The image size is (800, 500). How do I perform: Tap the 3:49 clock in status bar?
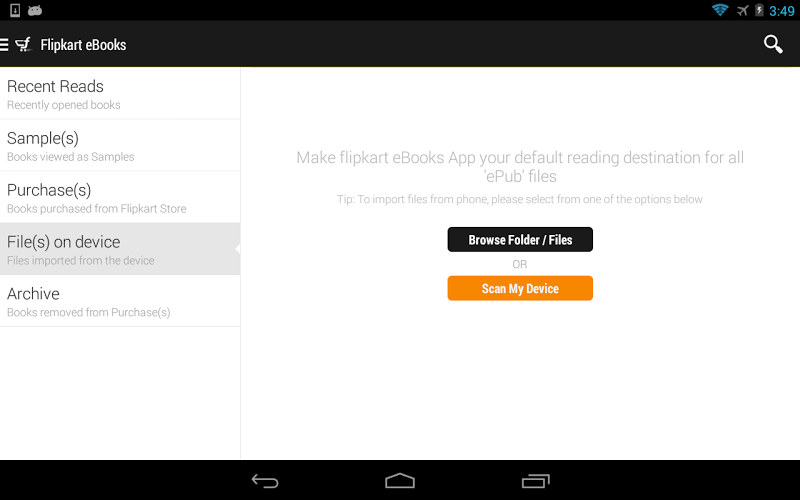[782, 11]
